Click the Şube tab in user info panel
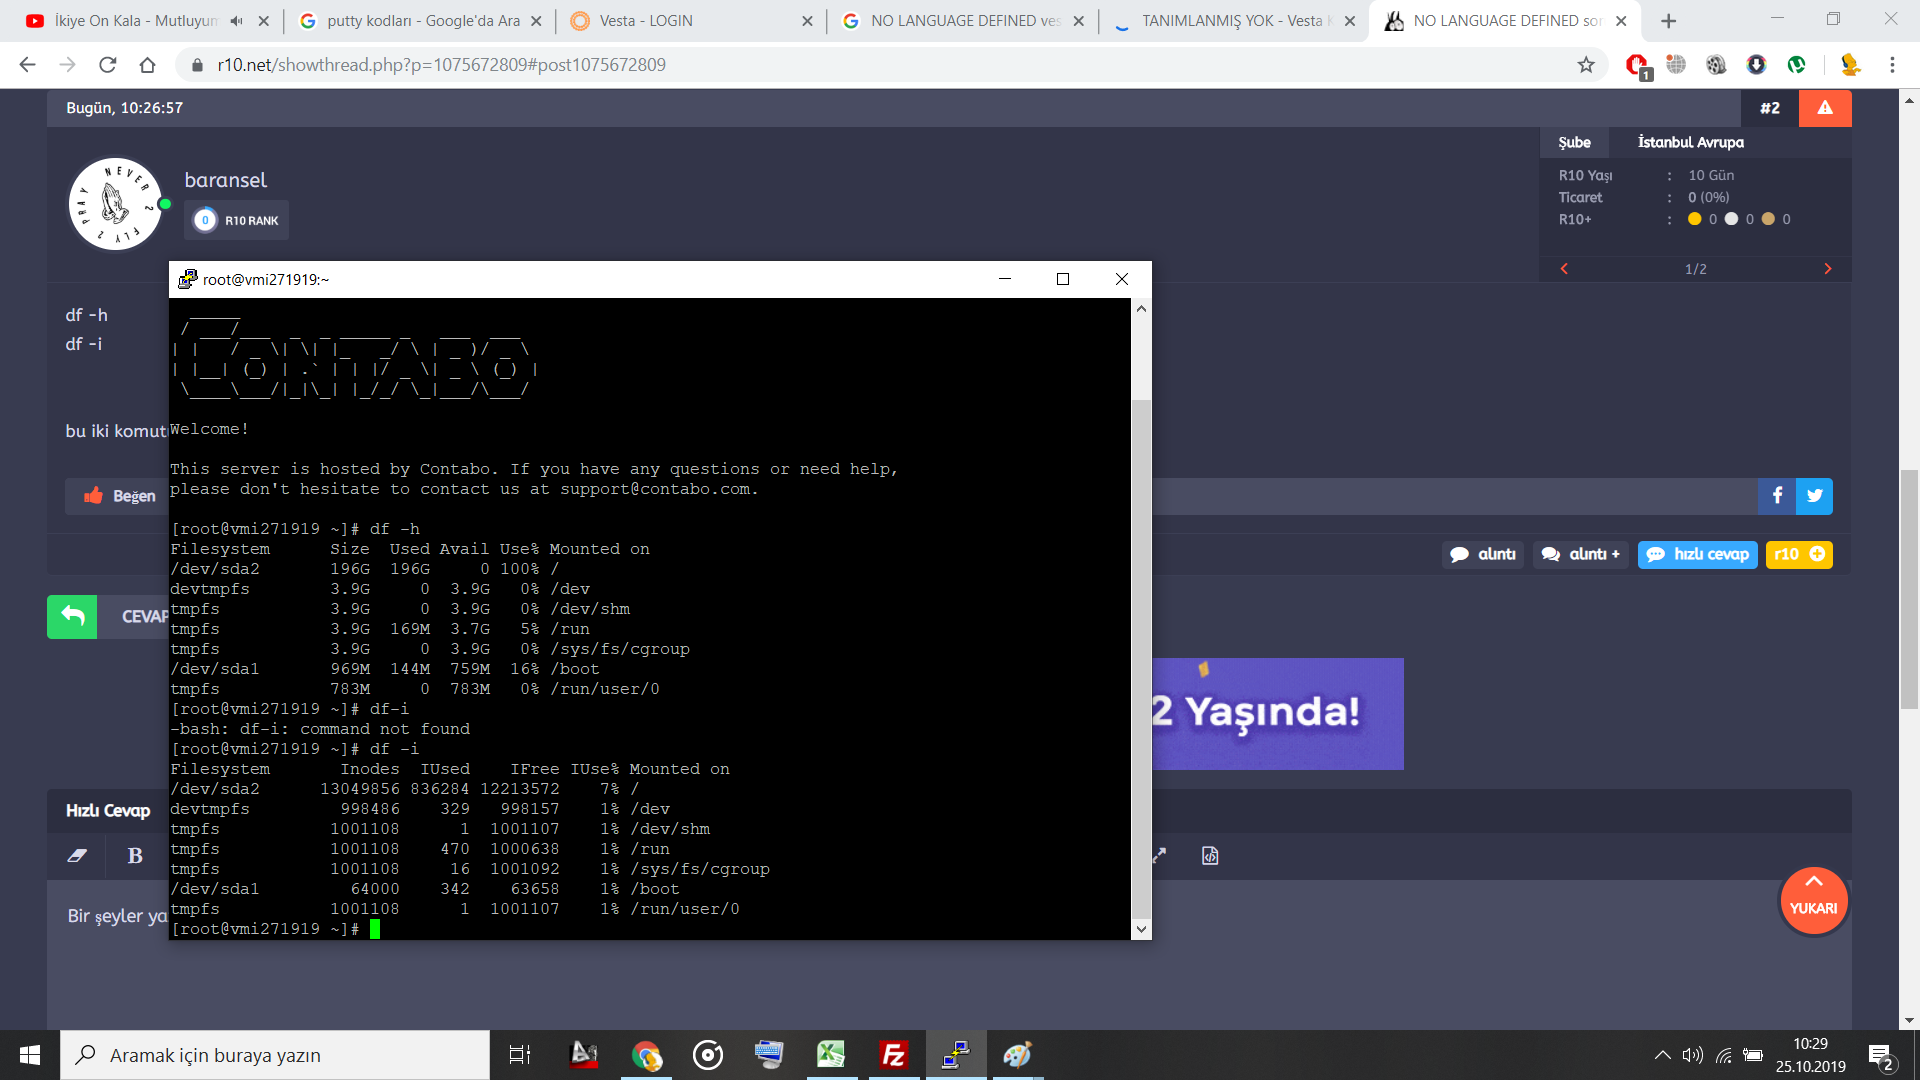Viewport: 1920px width, 1080px height. coord(1574,142)
